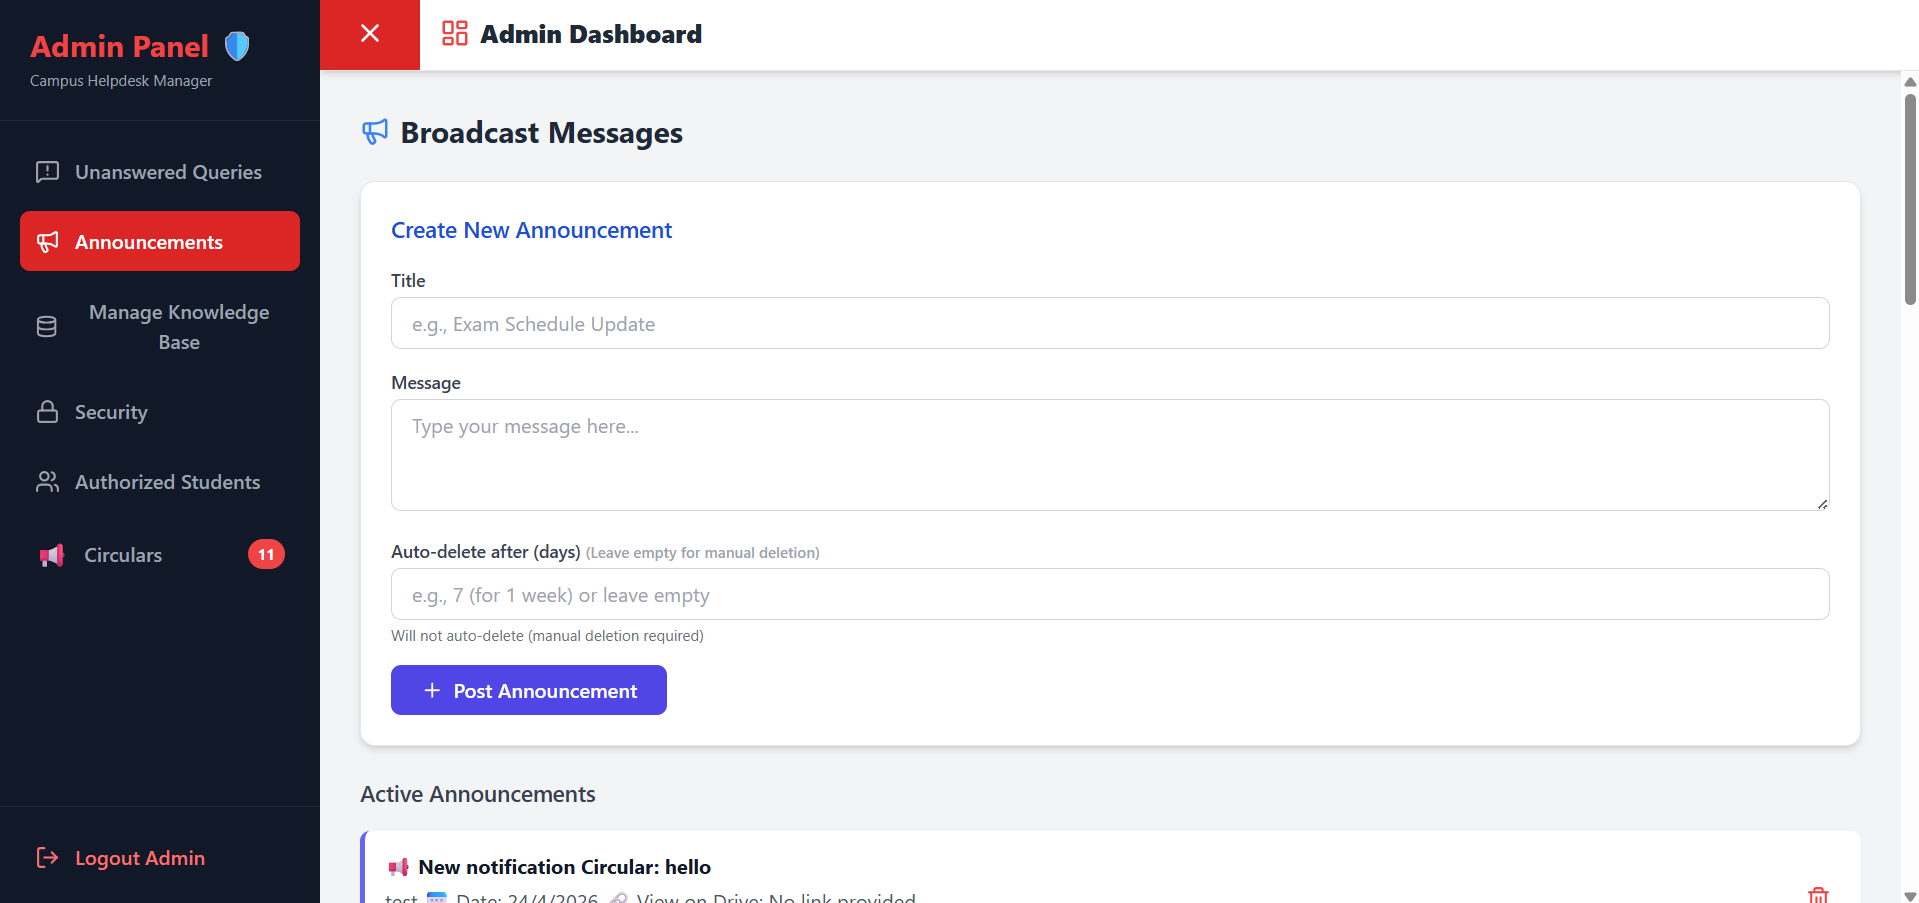Screen dimensions: 1919x903
Task: Click the scrollbar down arrow
Action: 1910,896
